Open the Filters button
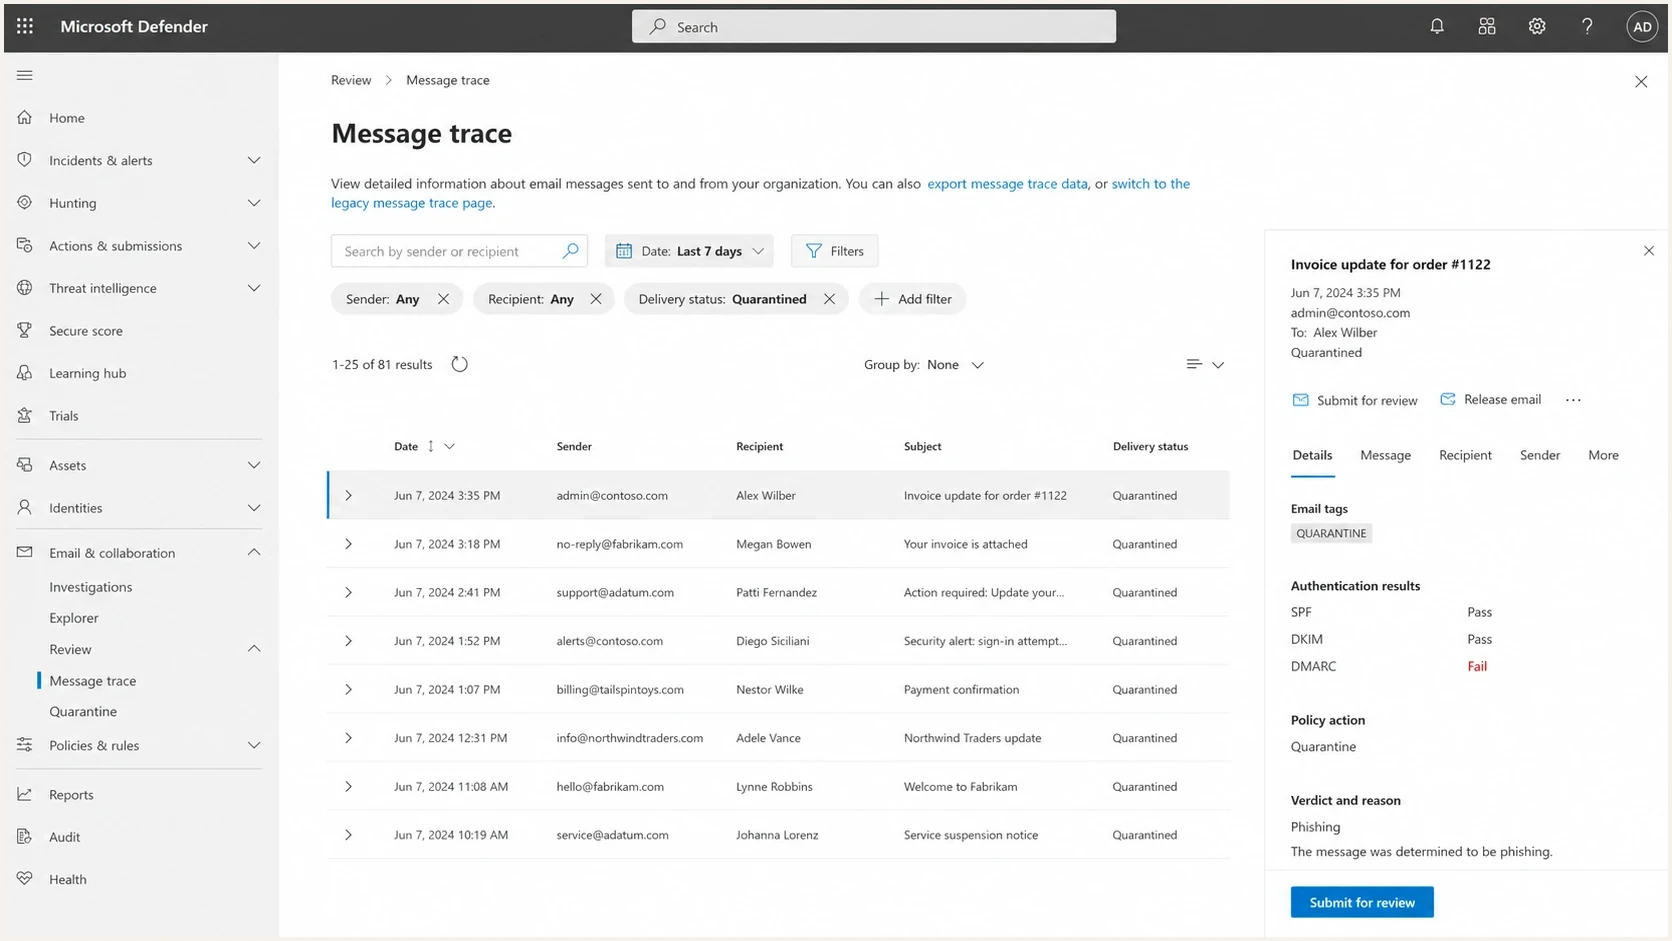This screenshot has width=1672, height=941. point(834,251)
